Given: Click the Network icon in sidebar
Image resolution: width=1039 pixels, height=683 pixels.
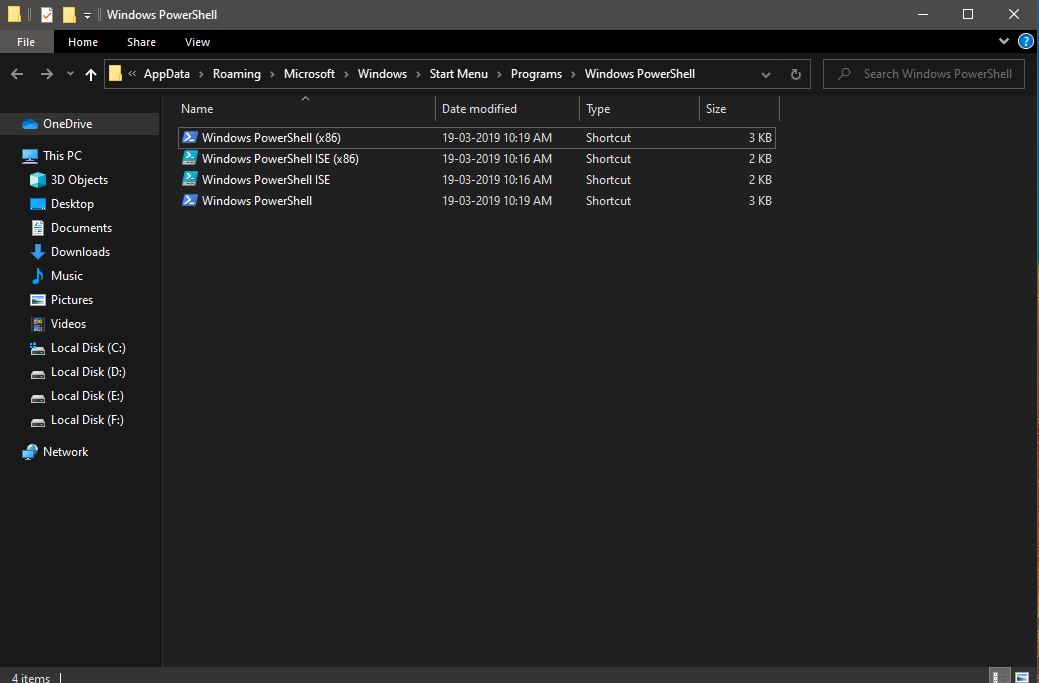Looking at the screenshot, I should [x=30, y=452].
